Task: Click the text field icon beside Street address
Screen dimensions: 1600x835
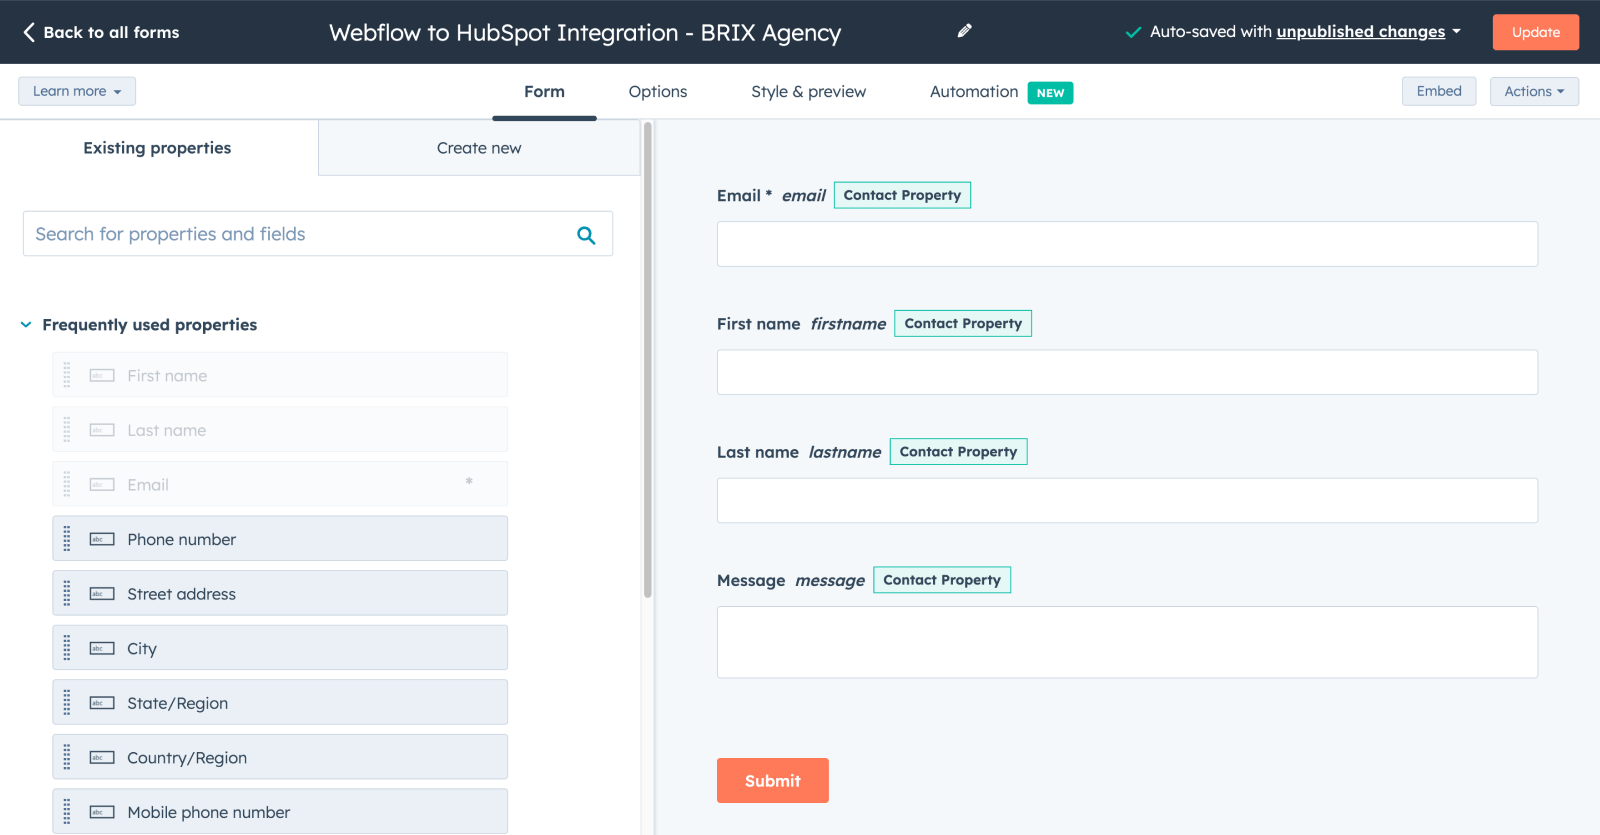Action: tap(102, 594)
